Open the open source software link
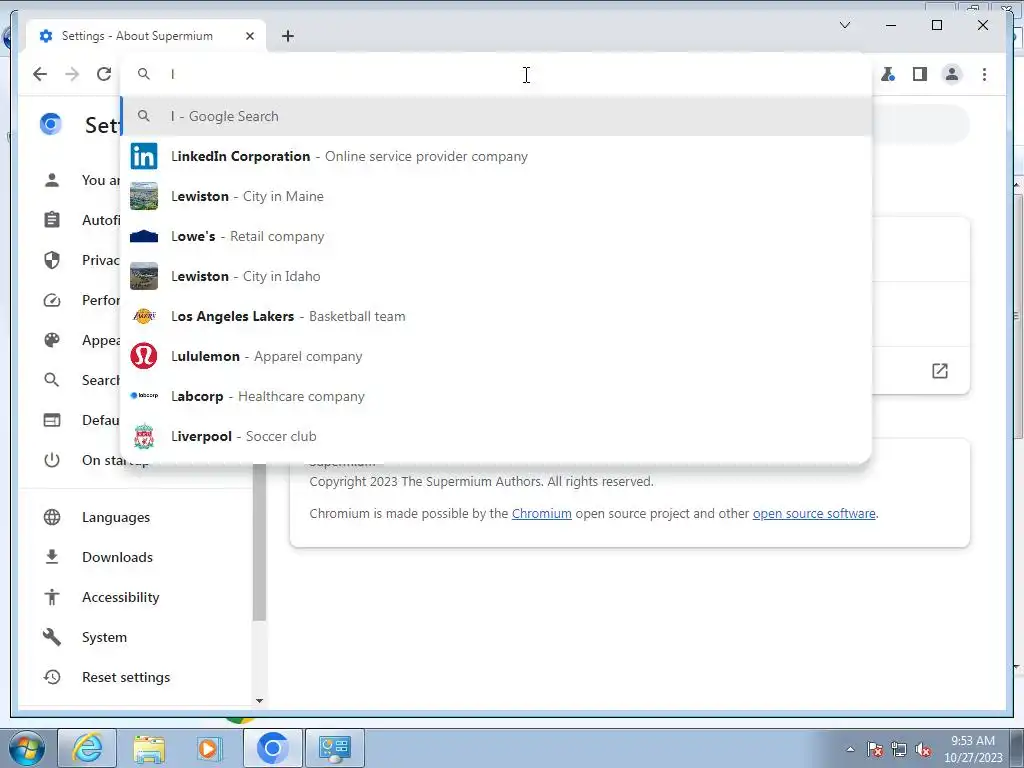 tap(814, 513)
